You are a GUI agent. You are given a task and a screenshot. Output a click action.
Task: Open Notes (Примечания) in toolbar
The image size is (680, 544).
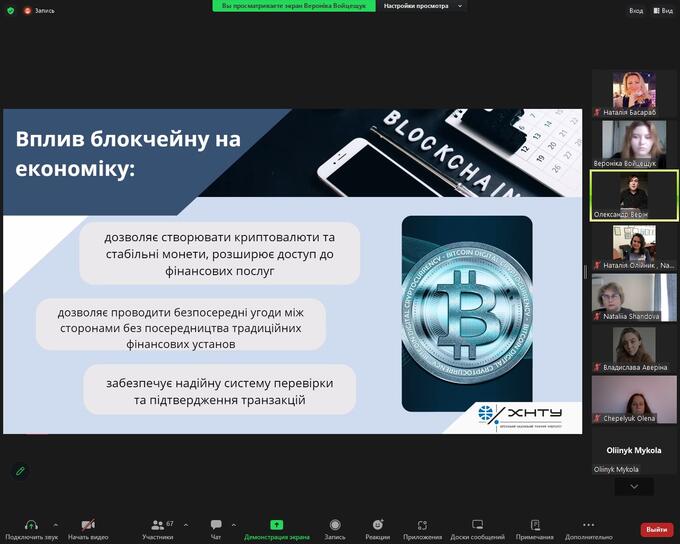click(x=535, y=526)
